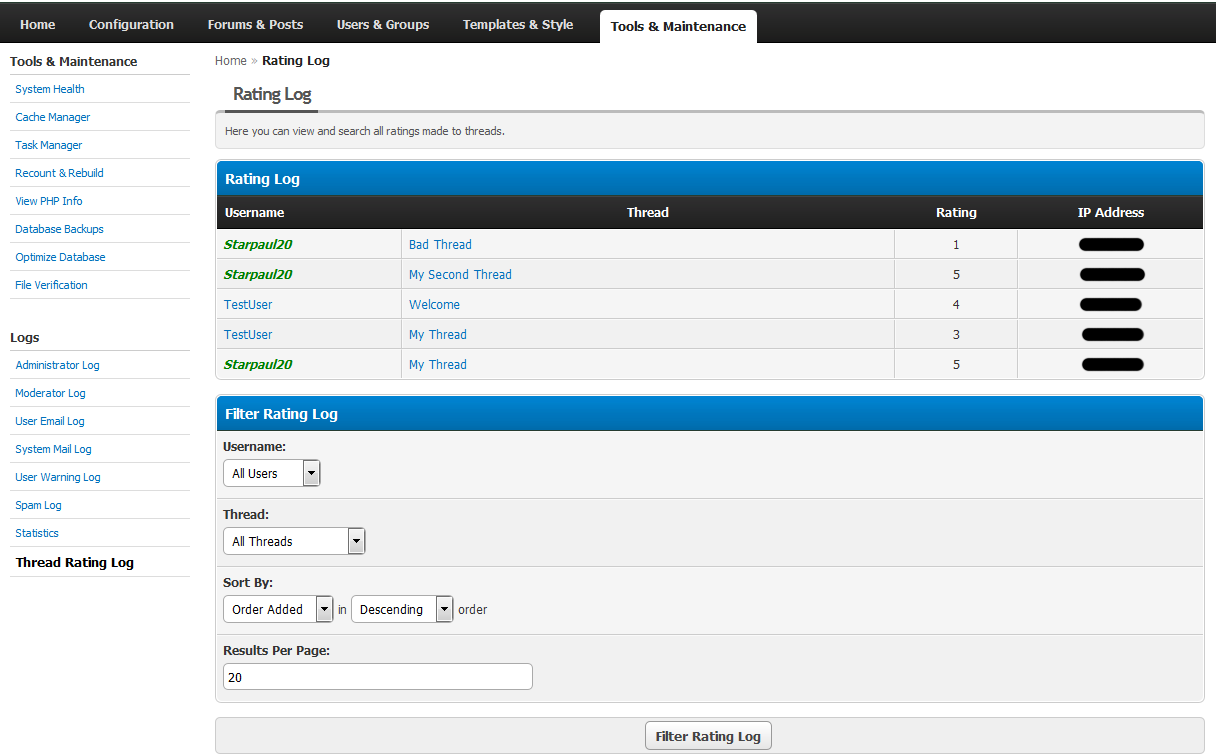Screen dimensions: 1216x756
Task: Open the Bad Thread link
Action: pyautogui.click(x=440, y=244)
